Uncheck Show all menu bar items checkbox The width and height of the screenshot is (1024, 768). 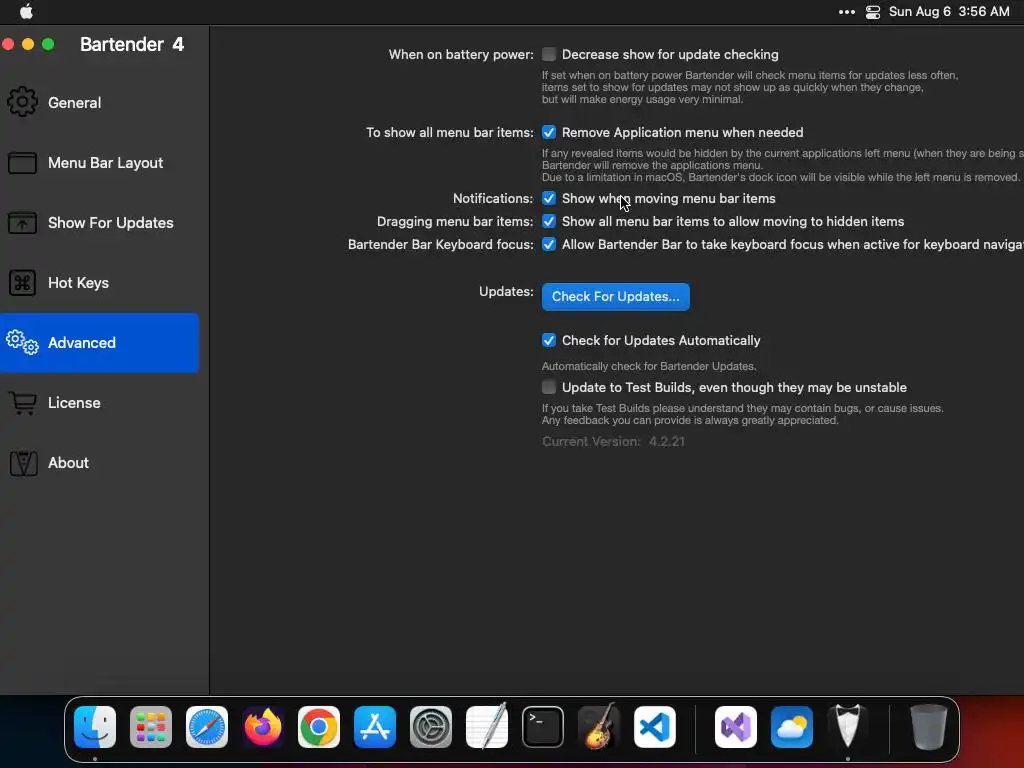[549, 221]
